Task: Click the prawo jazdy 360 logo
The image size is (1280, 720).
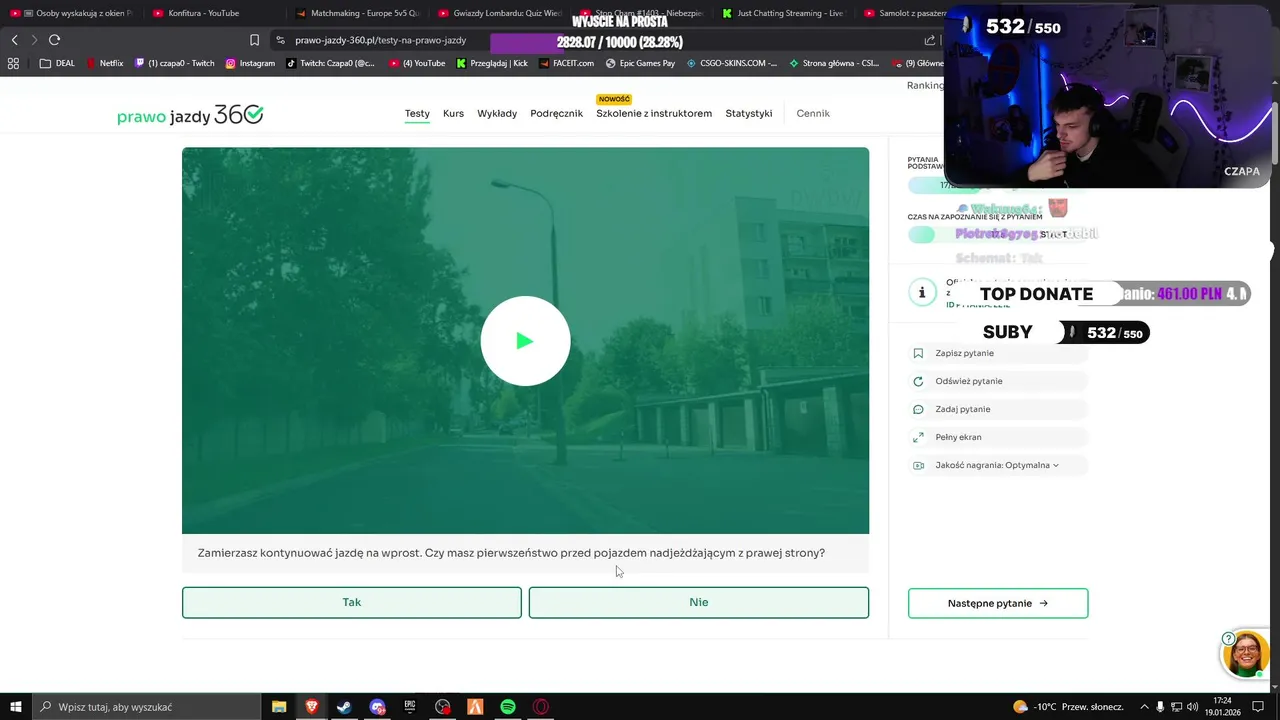Action: (x=190, y=115)
